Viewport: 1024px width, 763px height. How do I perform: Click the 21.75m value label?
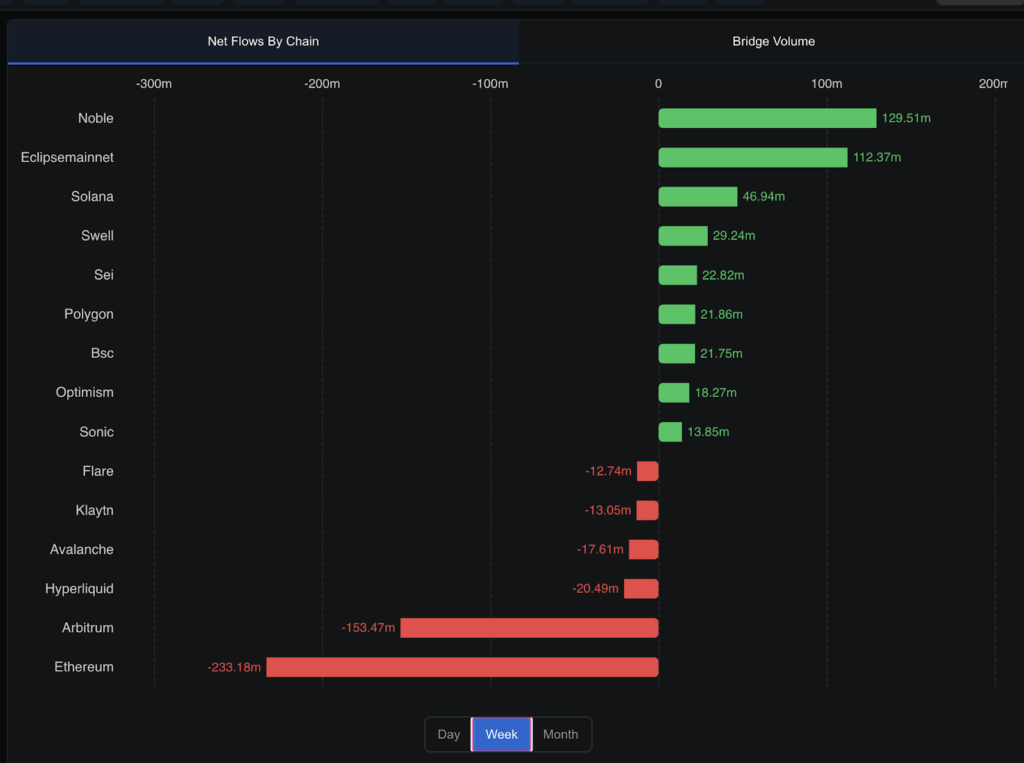[722, 353]
